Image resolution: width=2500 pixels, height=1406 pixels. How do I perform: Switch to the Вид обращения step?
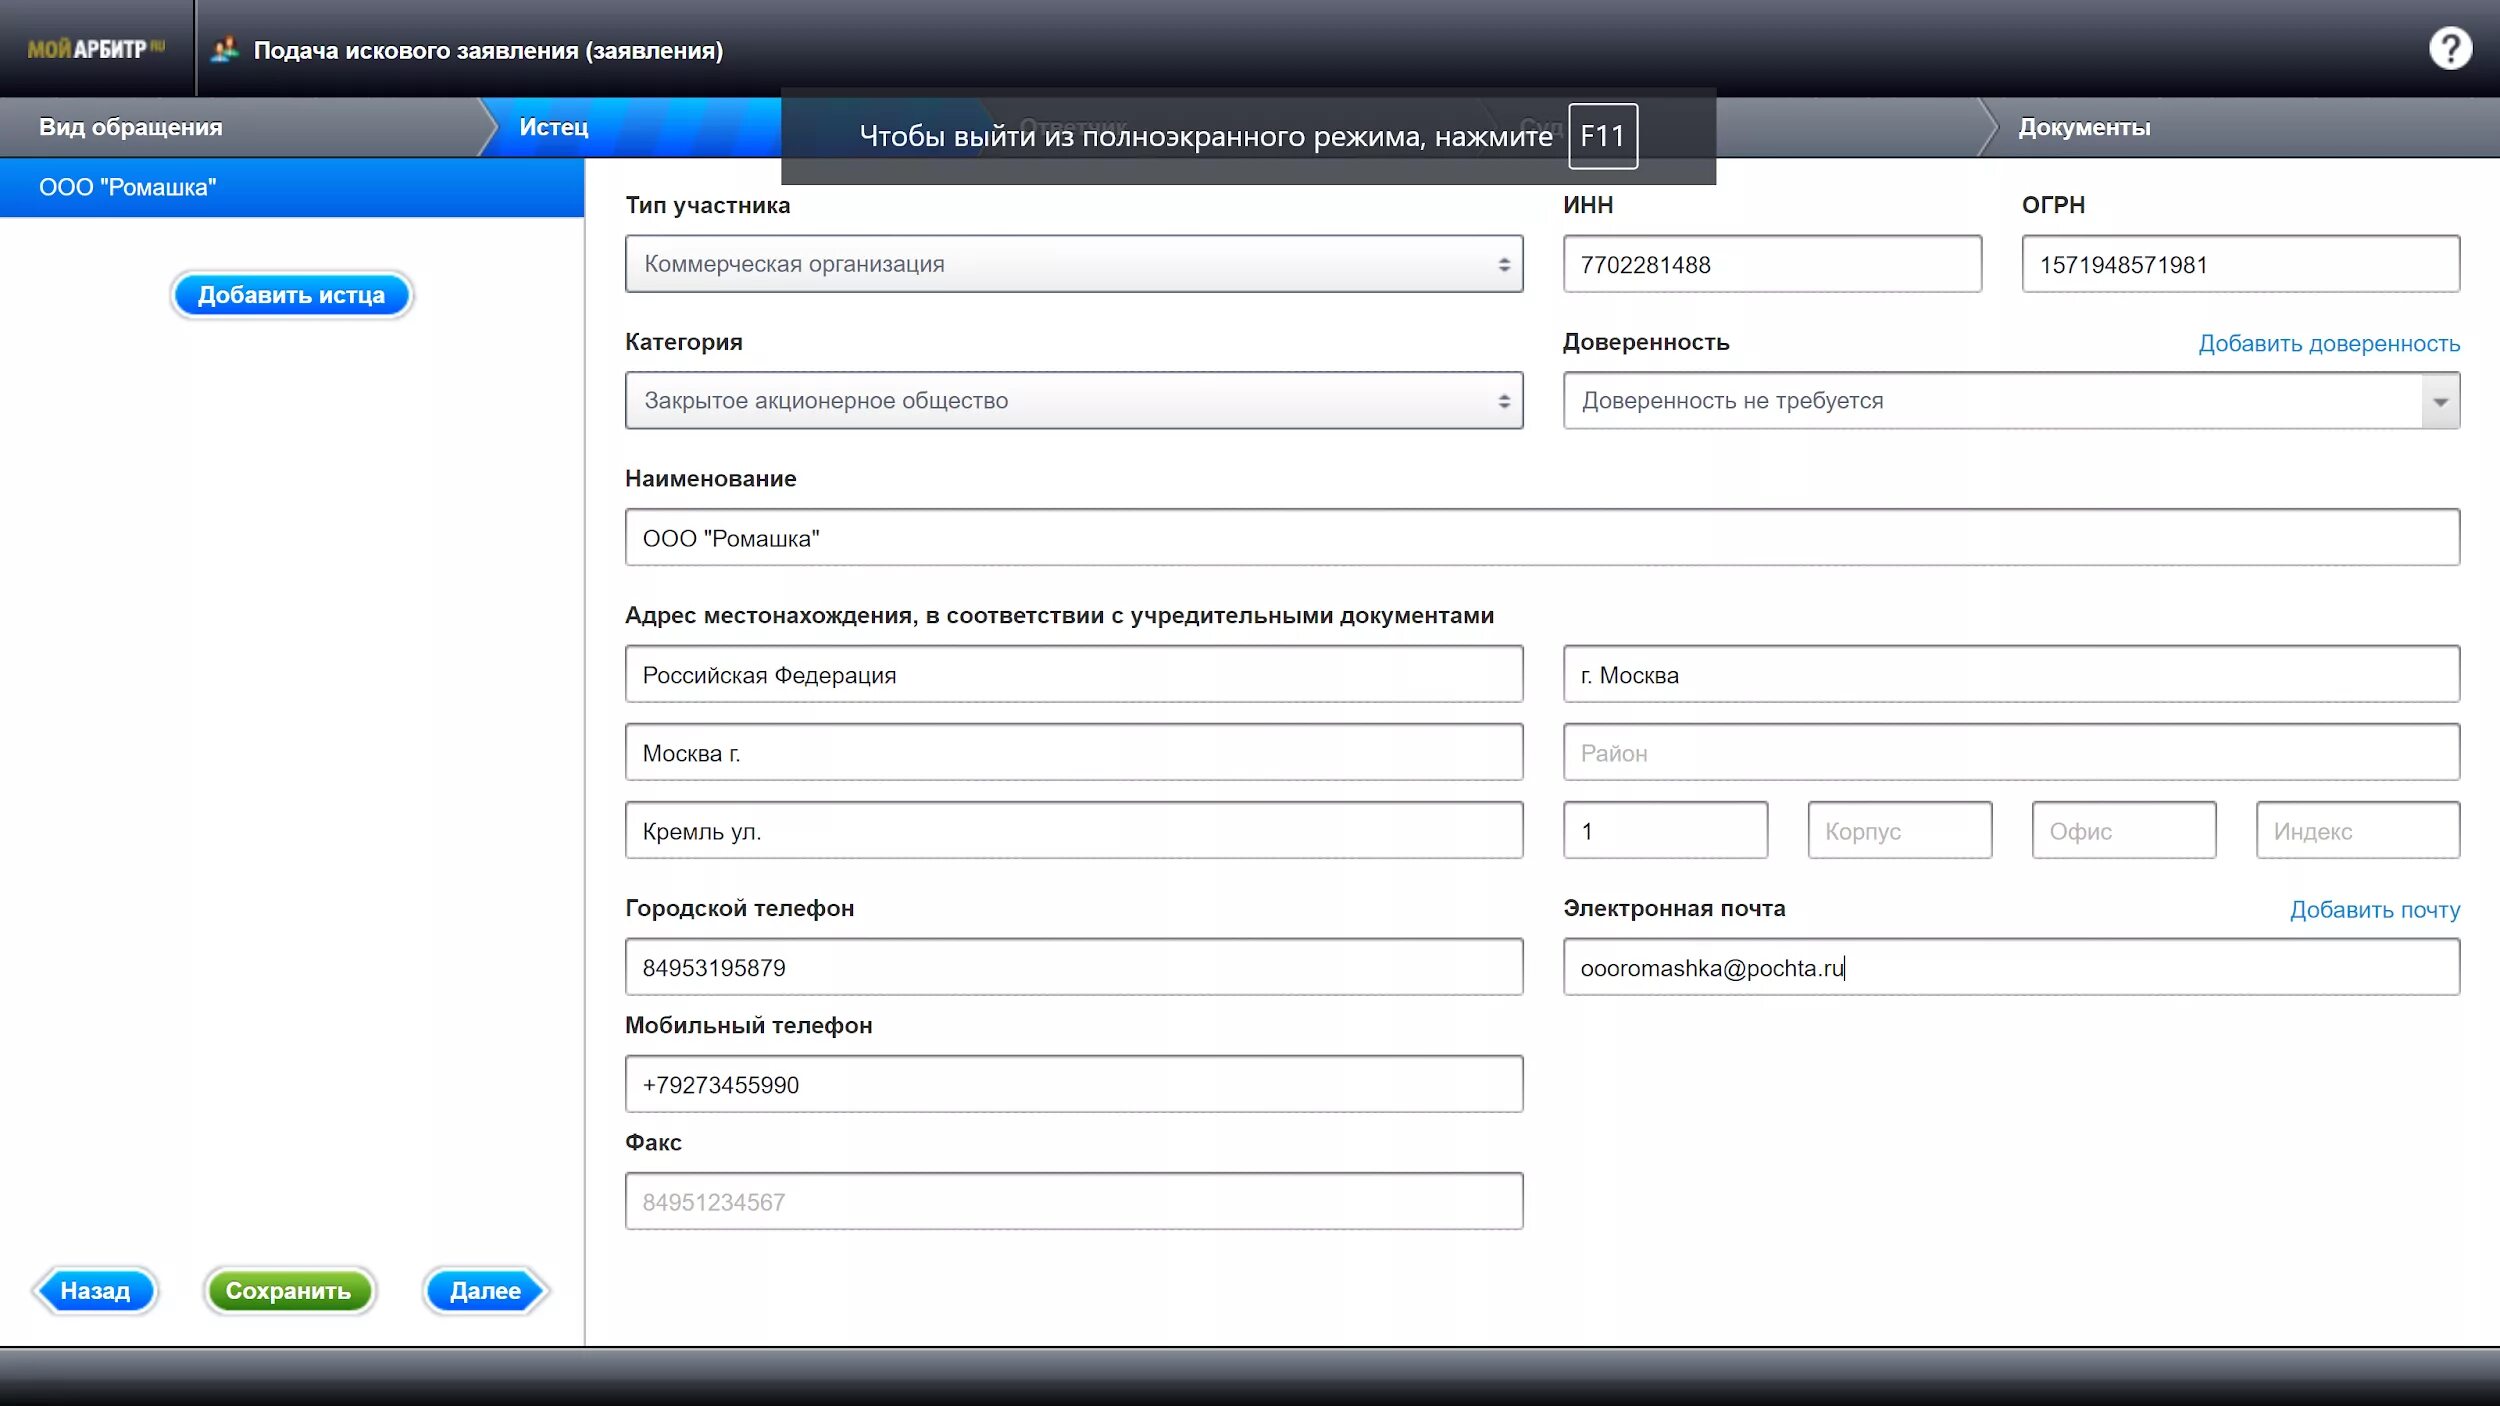[131, 127]
